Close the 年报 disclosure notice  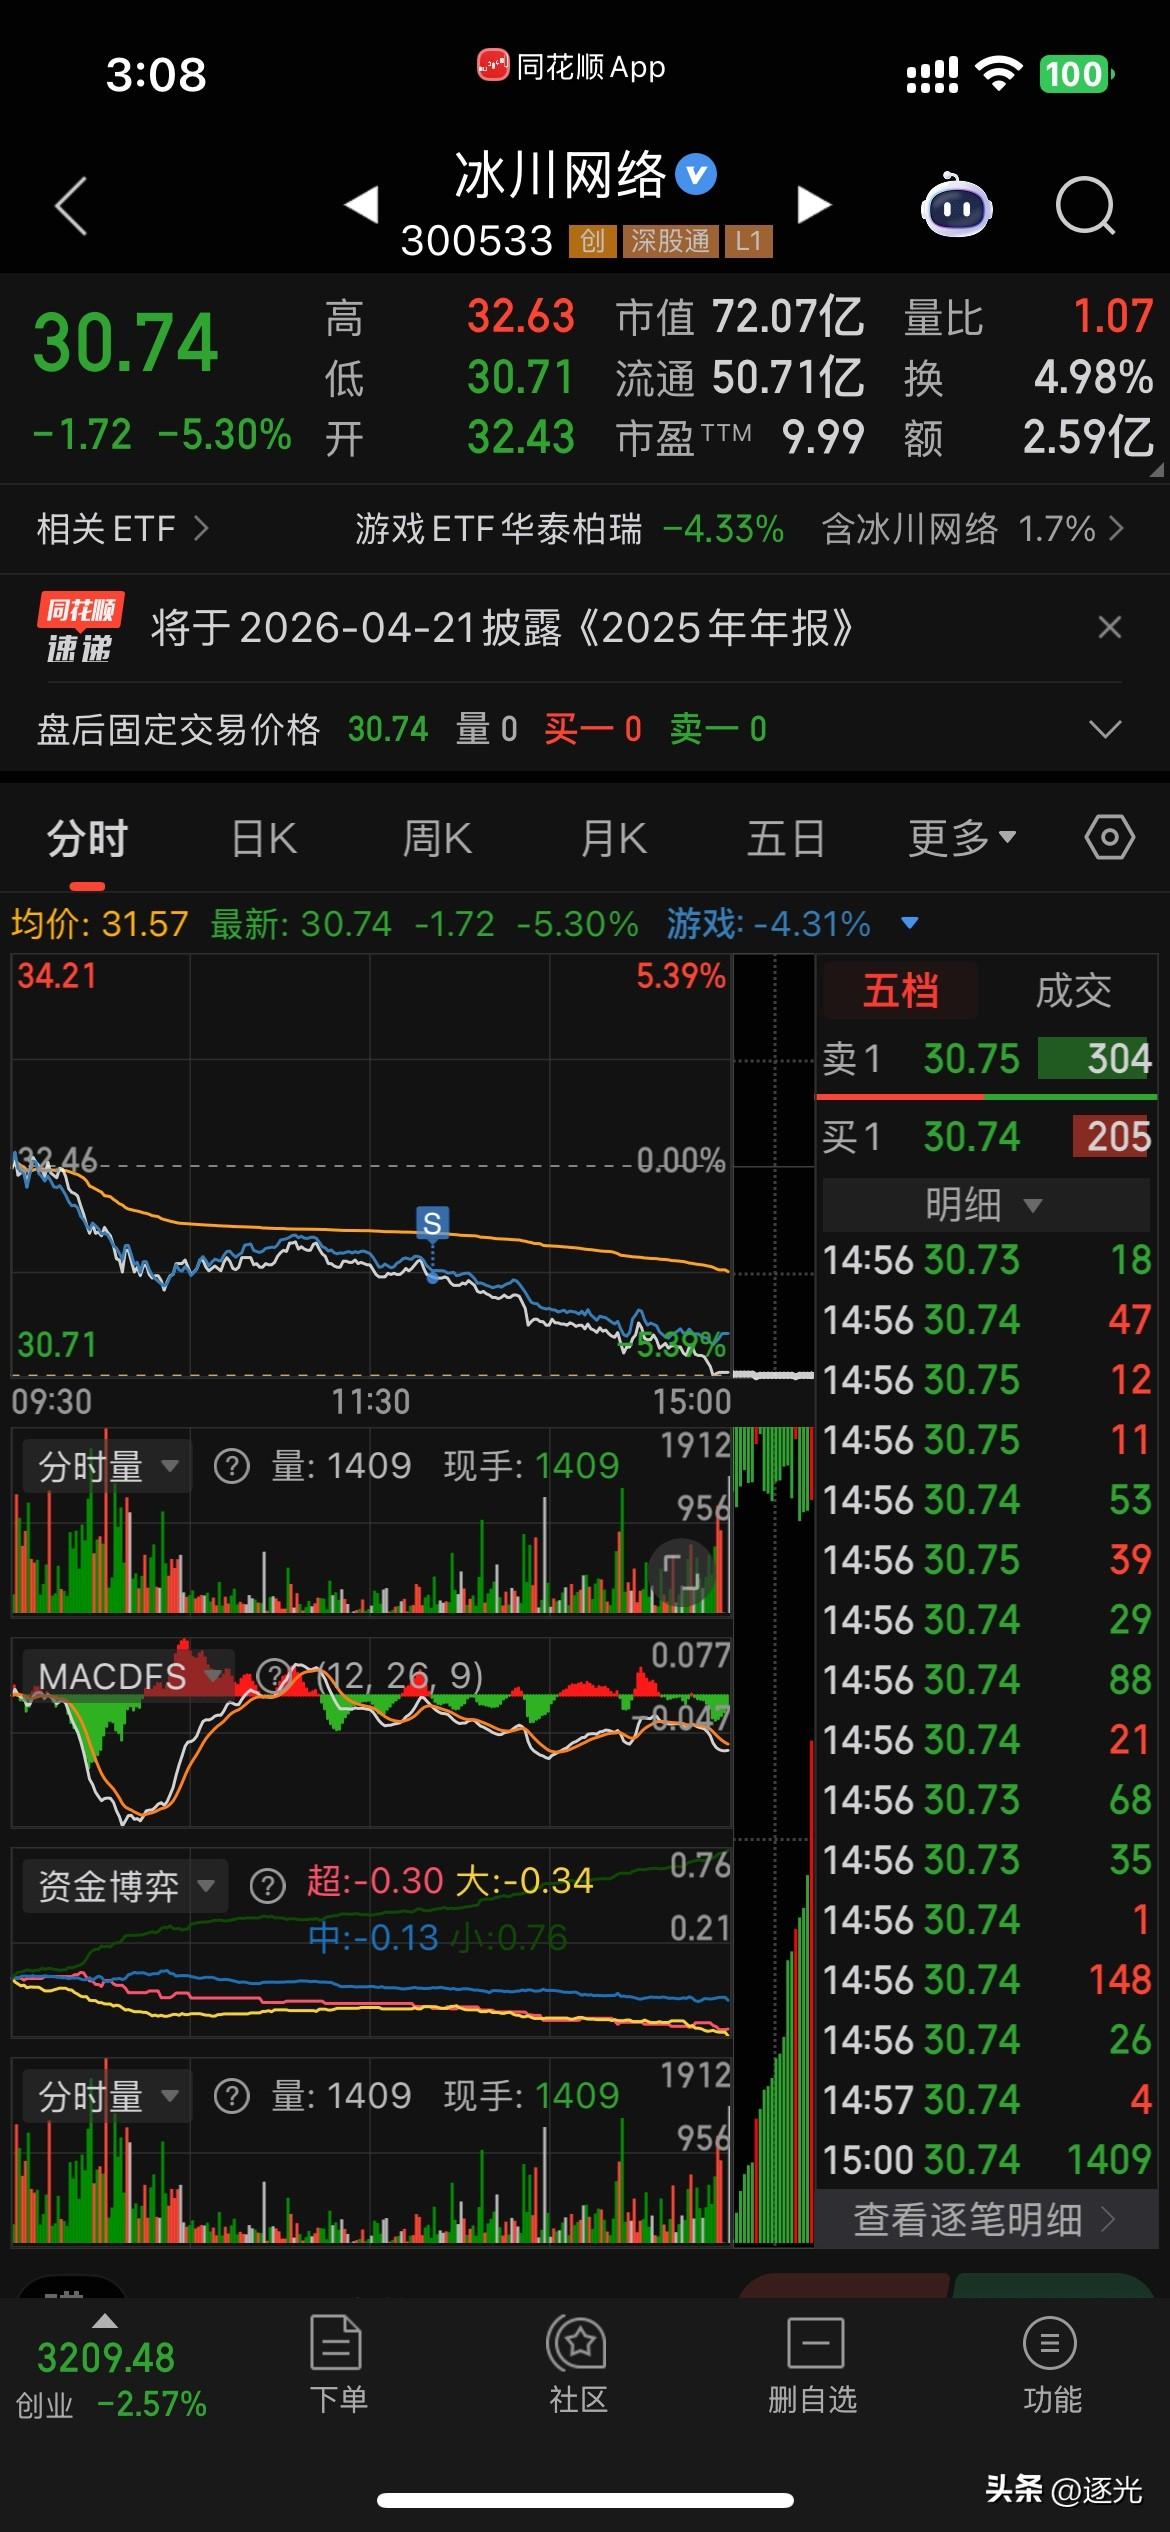click(1110, 627)
